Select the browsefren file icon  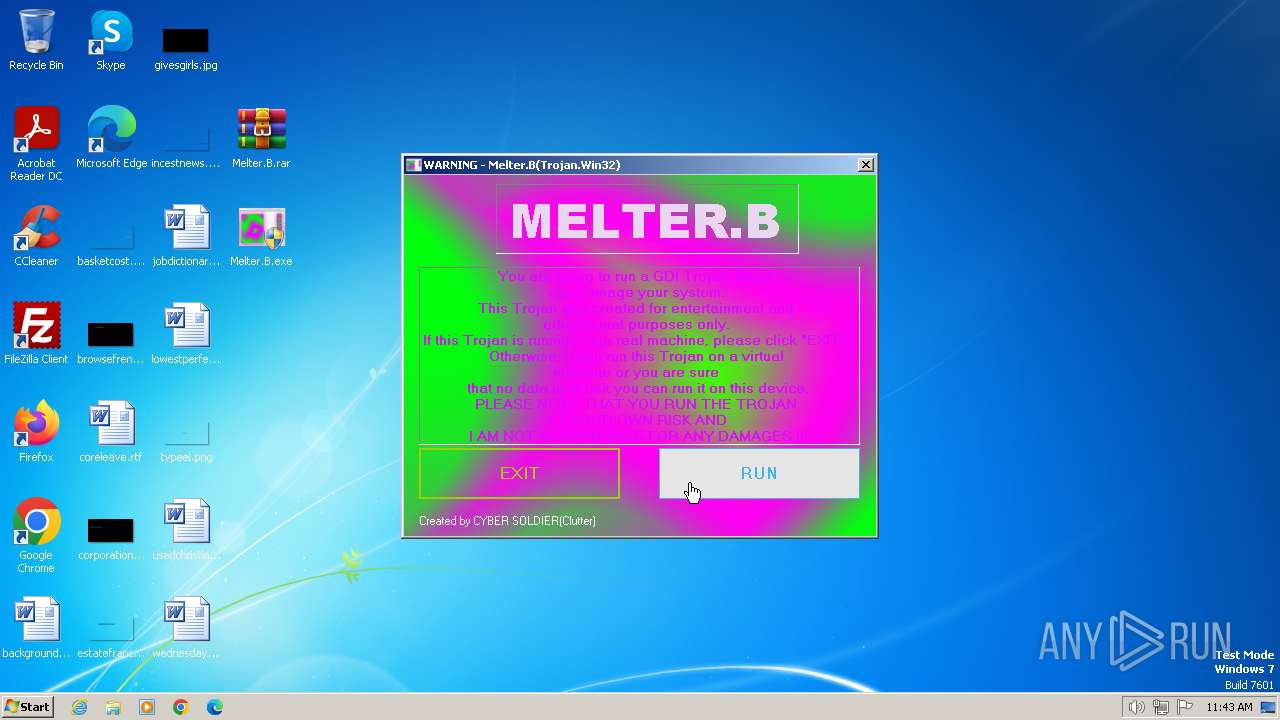[111, 341]
